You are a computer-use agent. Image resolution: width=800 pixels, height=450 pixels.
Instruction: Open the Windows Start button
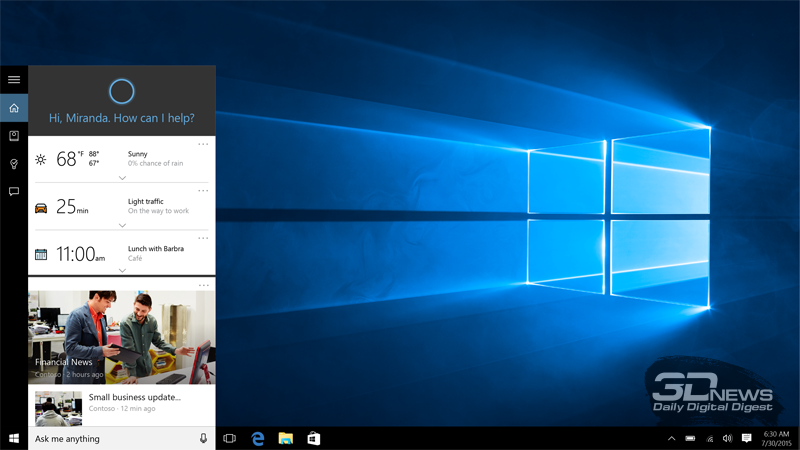click(x=14, y=438)
